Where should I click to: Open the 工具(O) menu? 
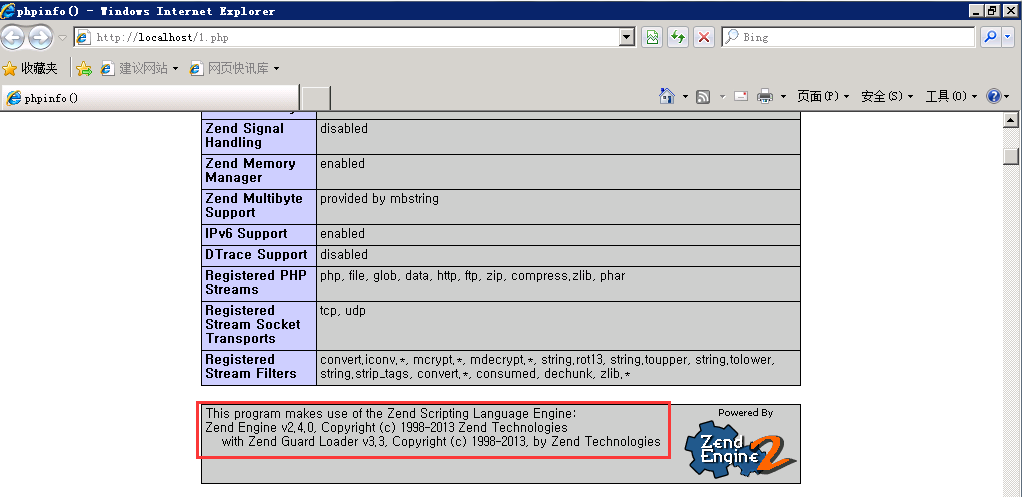(951, 96)
